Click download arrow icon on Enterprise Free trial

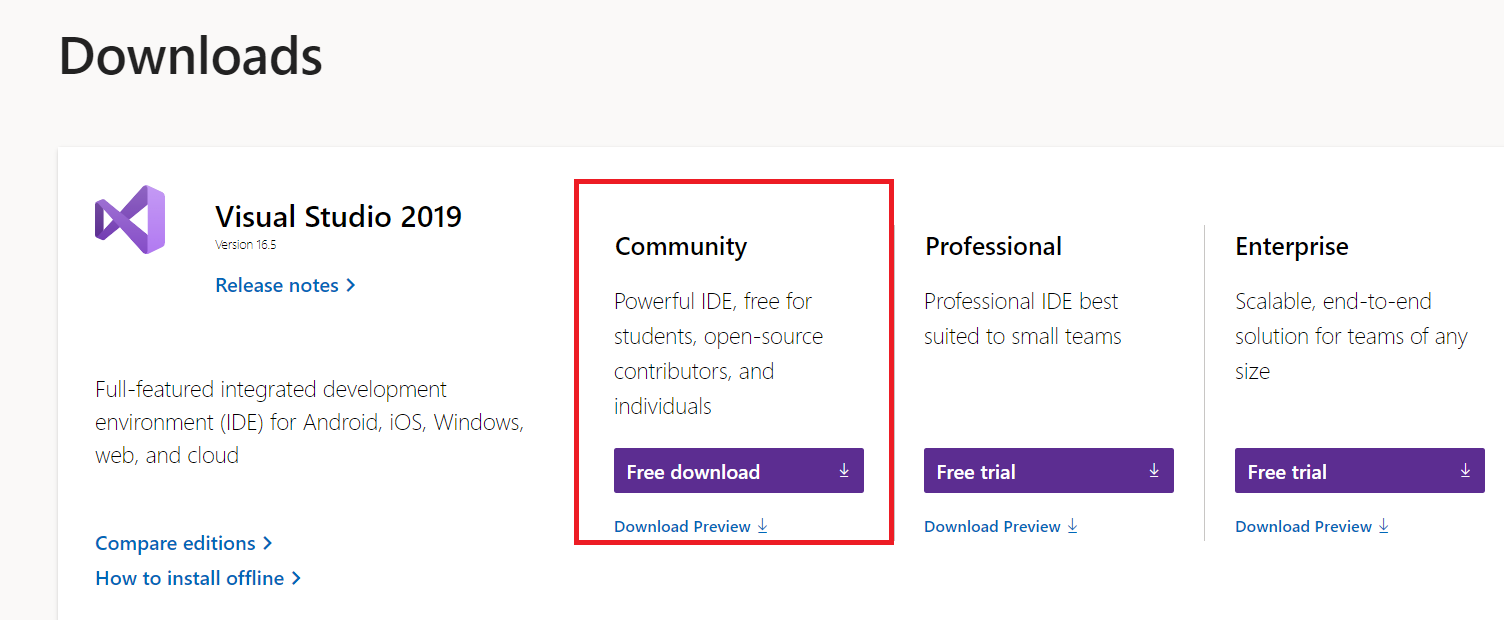pyautogui.click(x=1465, y=470)
